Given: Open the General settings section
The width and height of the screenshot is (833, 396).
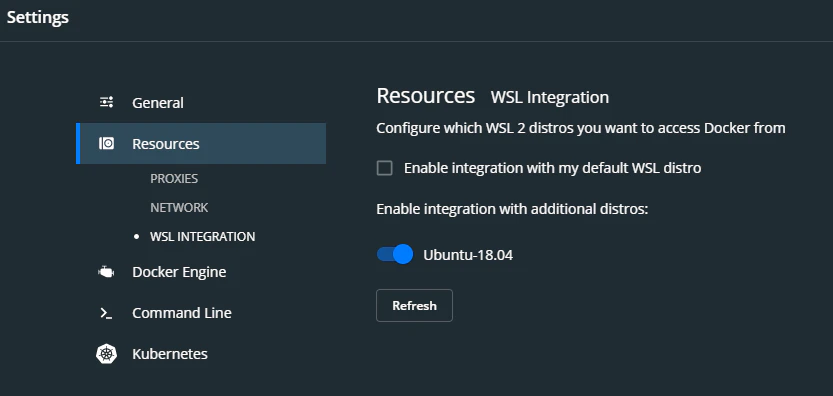Looking at the screenshot, I should pyautogui.click(x=158, y=103).
